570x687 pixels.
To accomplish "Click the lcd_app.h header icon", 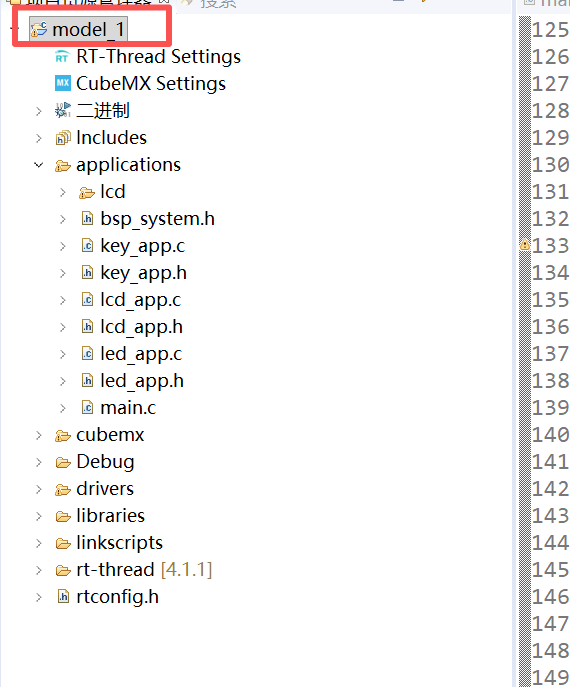I will click(x=87, y=327).
